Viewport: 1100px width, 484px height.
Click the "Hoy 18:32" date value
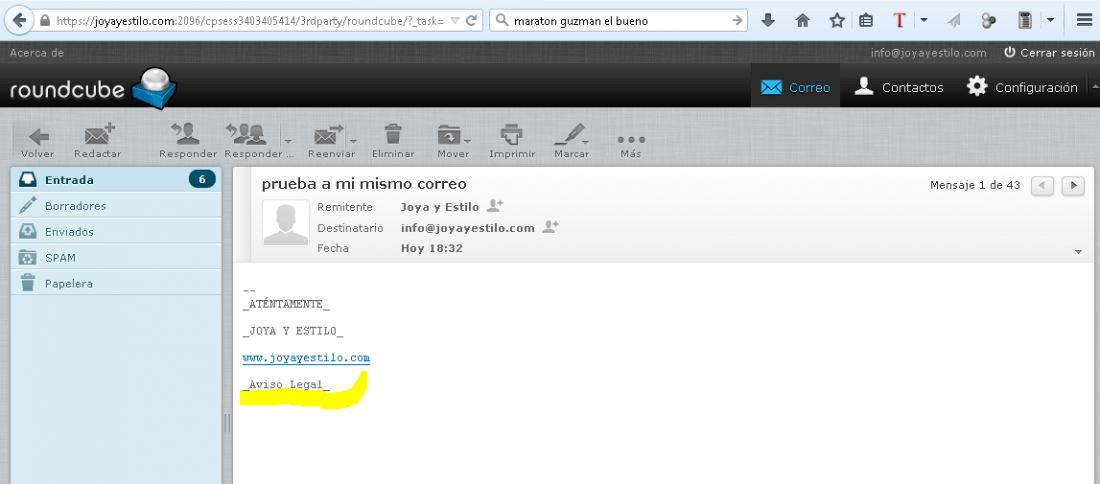click(x=431, y=248)
